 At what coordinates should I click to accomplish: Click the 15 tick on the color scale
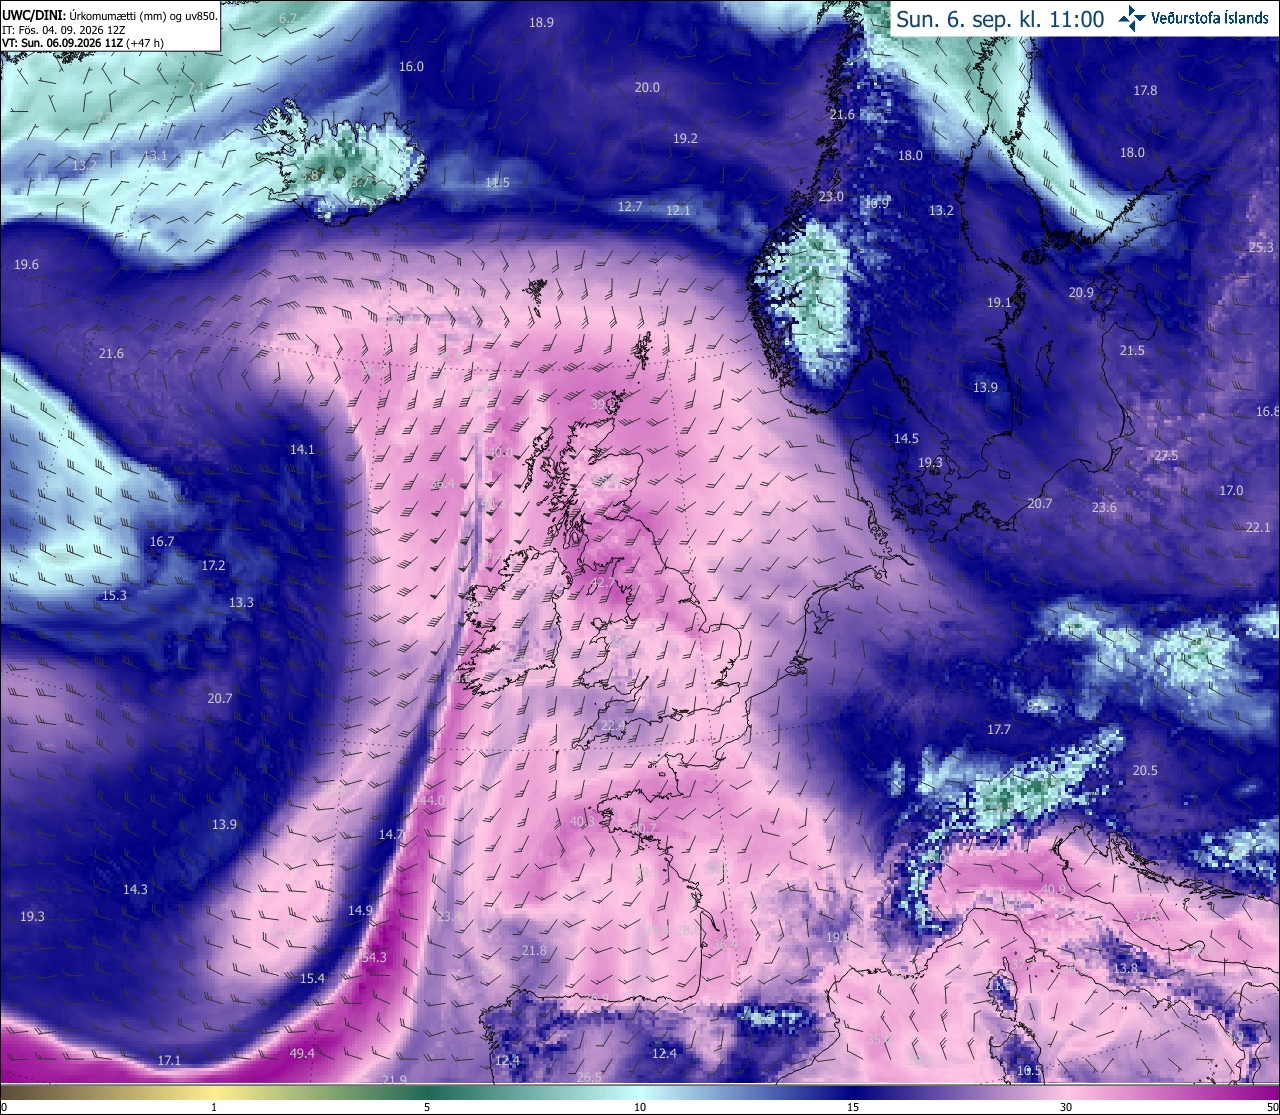tap(853, 1107)
